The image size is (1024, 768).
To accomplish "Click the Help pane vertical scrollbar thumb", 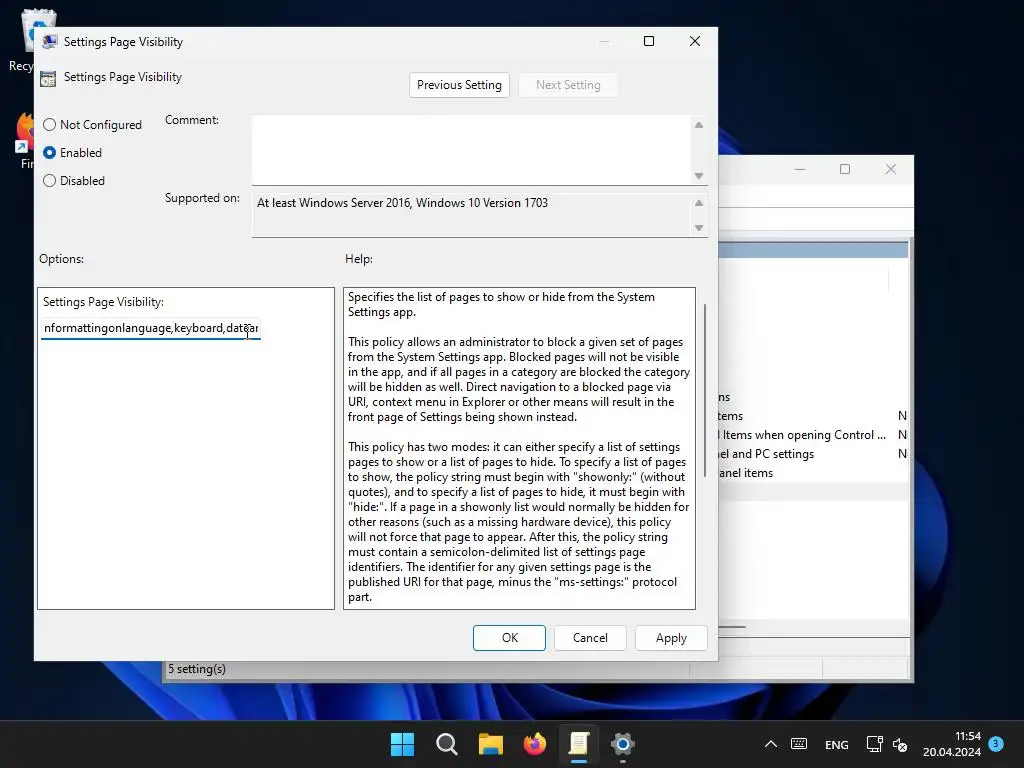I will pyautogui.click(x=705, y=391).
